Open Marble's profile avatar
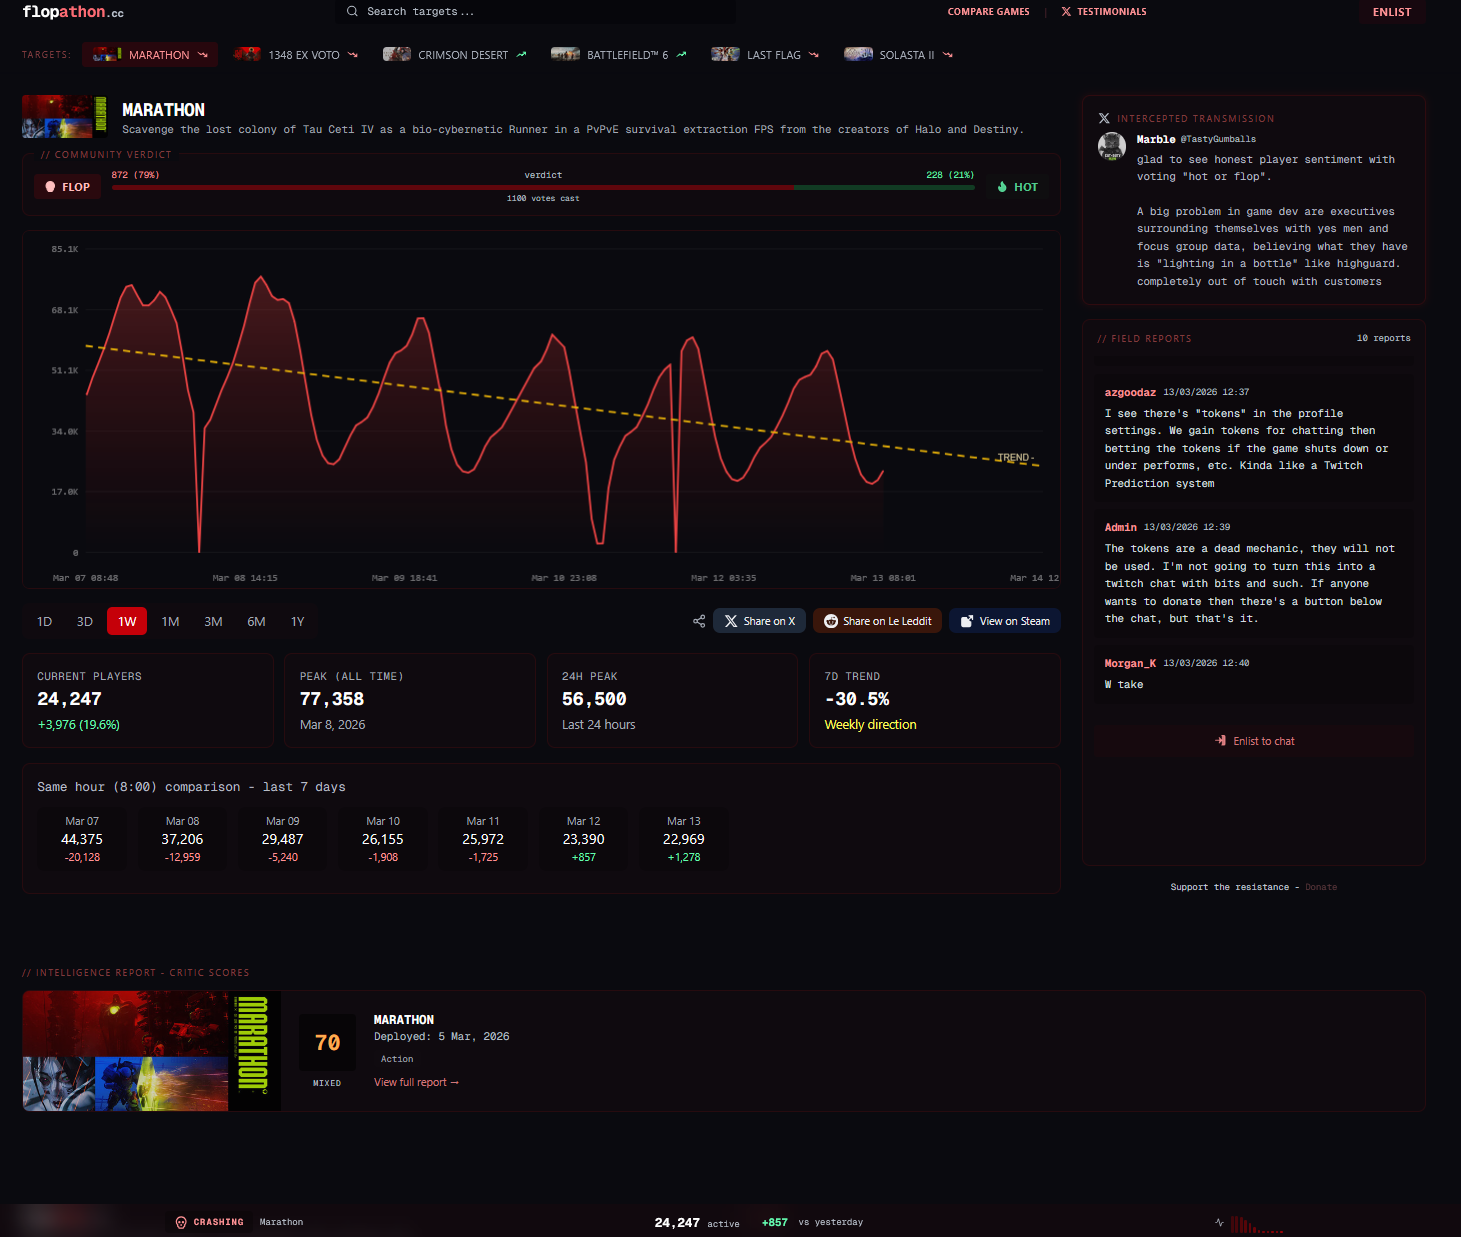Screen dimensions: 1461x1237 pyautogui.click(x=1112, y=146)
